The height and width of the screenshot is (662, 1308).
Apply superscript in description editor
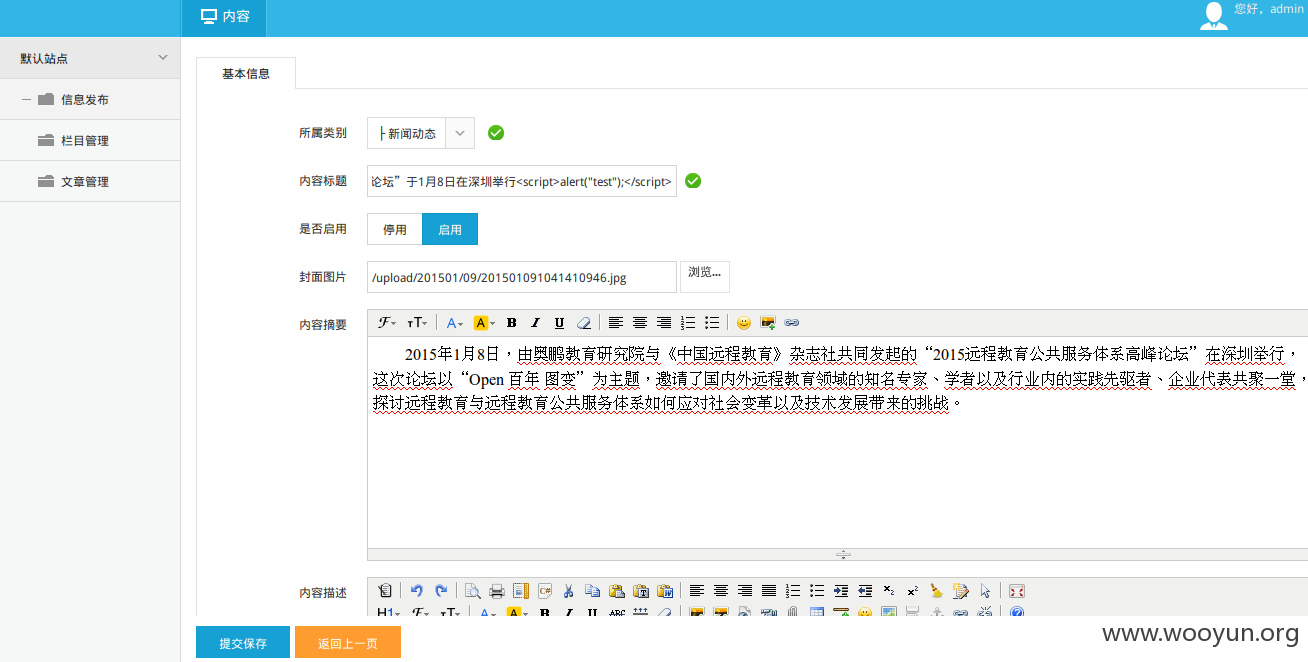[913, 591]
